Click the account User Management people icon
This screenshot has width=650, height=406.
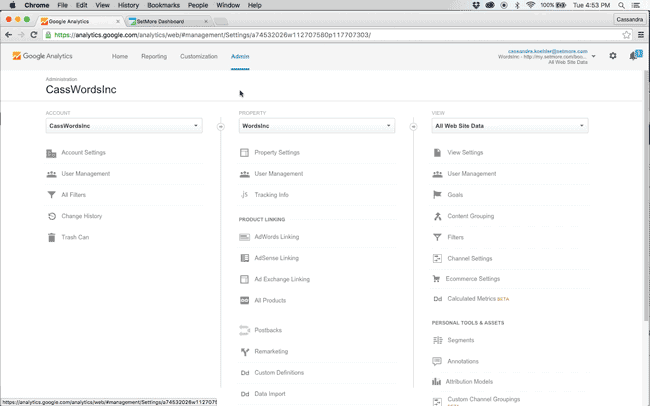pos(51,174)
